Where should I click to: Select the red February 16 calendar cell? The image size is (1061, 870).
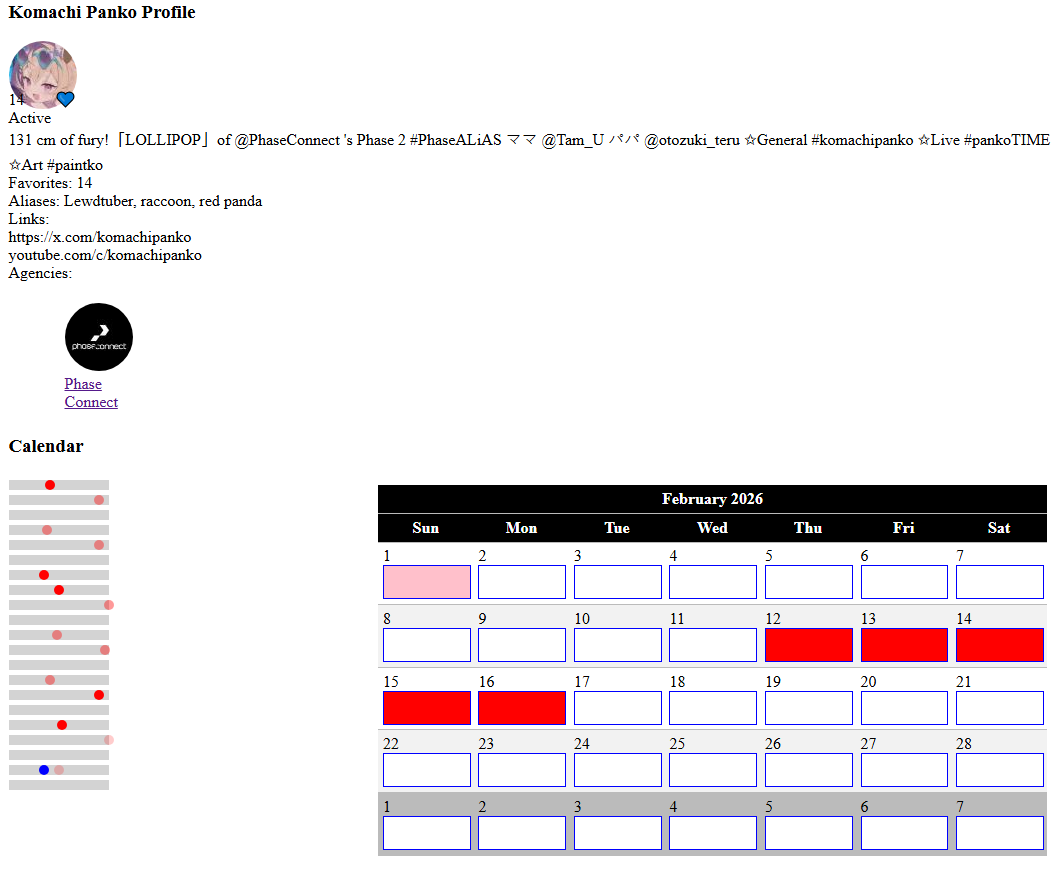[522, 708]
